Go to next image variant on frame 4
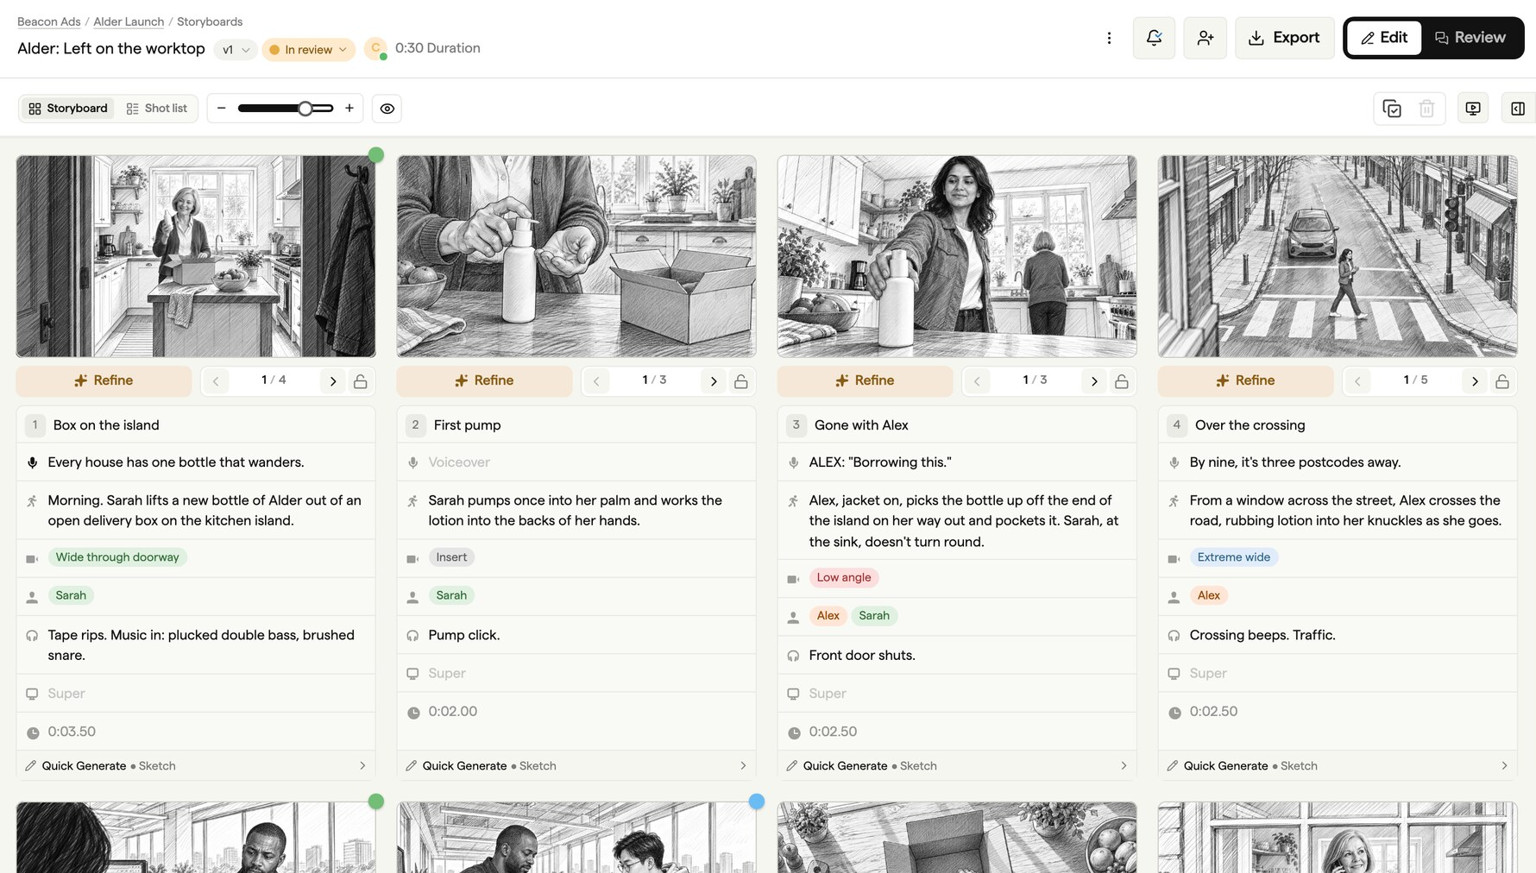The image size is (1536, 873). [x=1474, y=381]
